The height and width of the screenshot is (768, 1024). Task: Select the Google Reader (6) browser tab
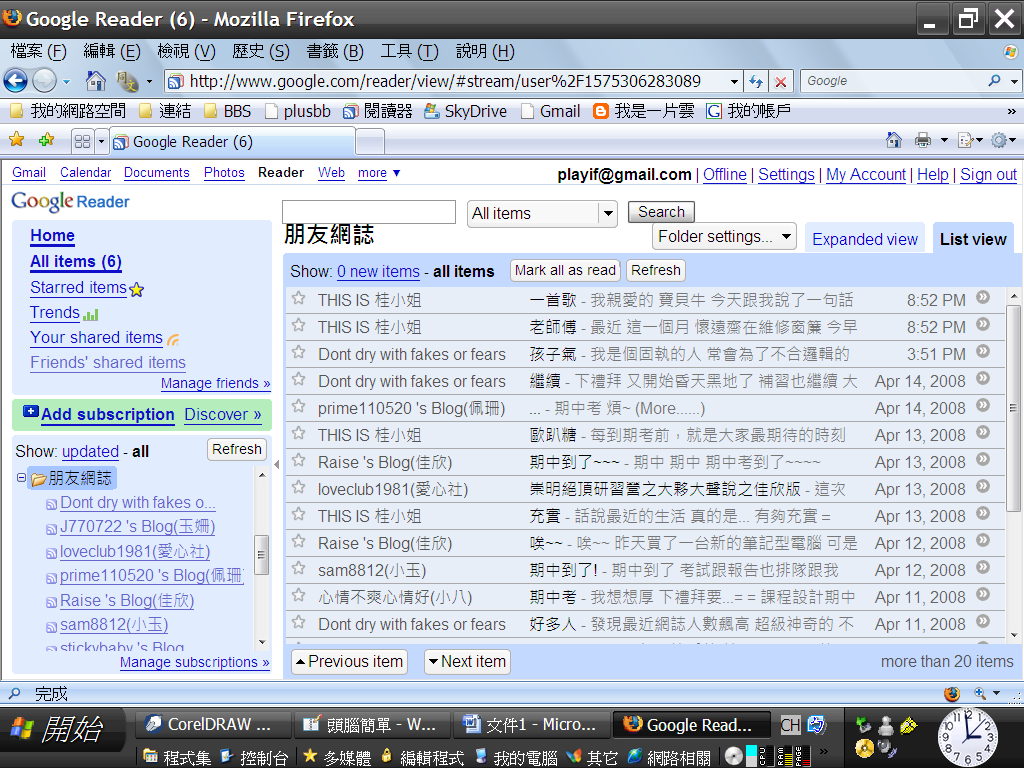[234, 142]
